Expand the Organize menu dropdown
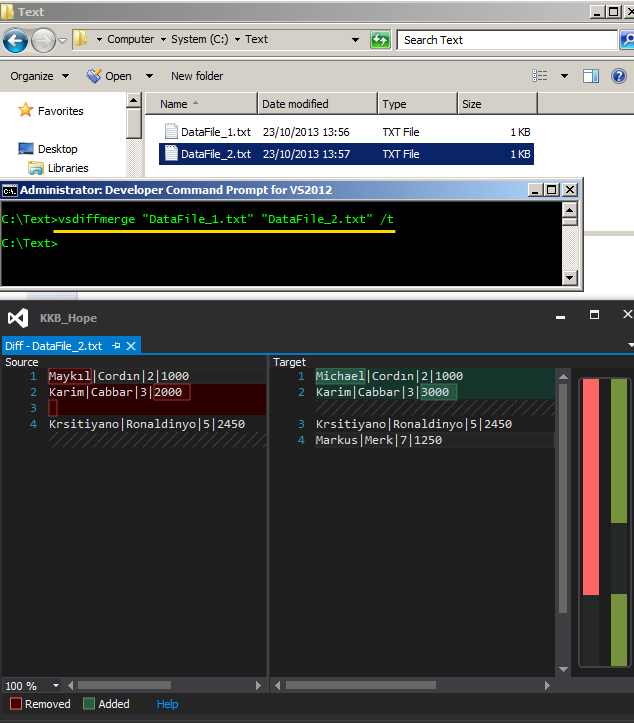The width and height of the screenshot is (634, 723). pyautogui.click(x=40, y=76)
